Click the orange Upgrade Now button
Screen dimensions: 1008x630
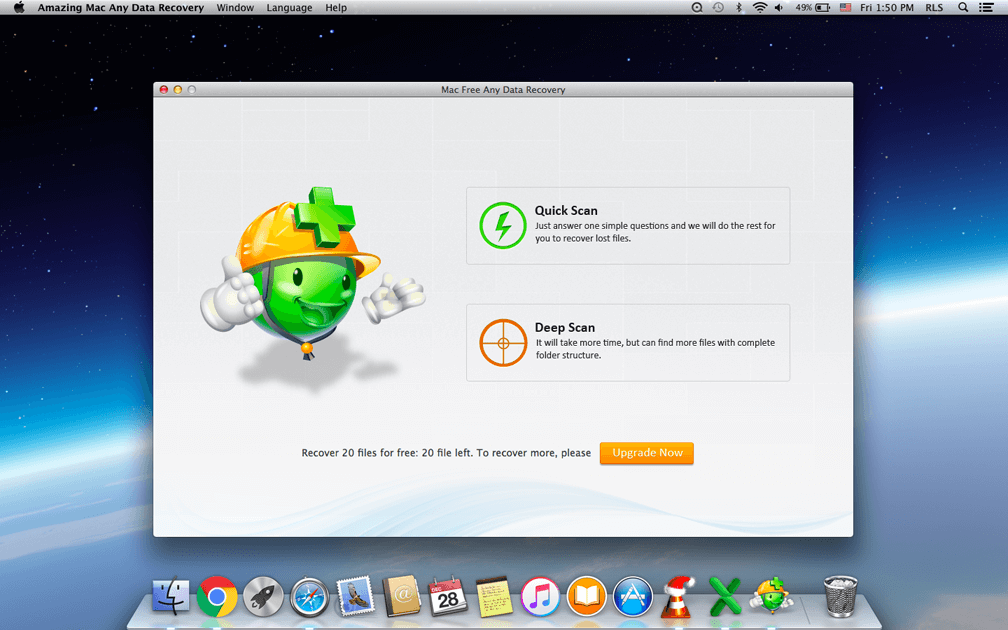tap(647, 453)
